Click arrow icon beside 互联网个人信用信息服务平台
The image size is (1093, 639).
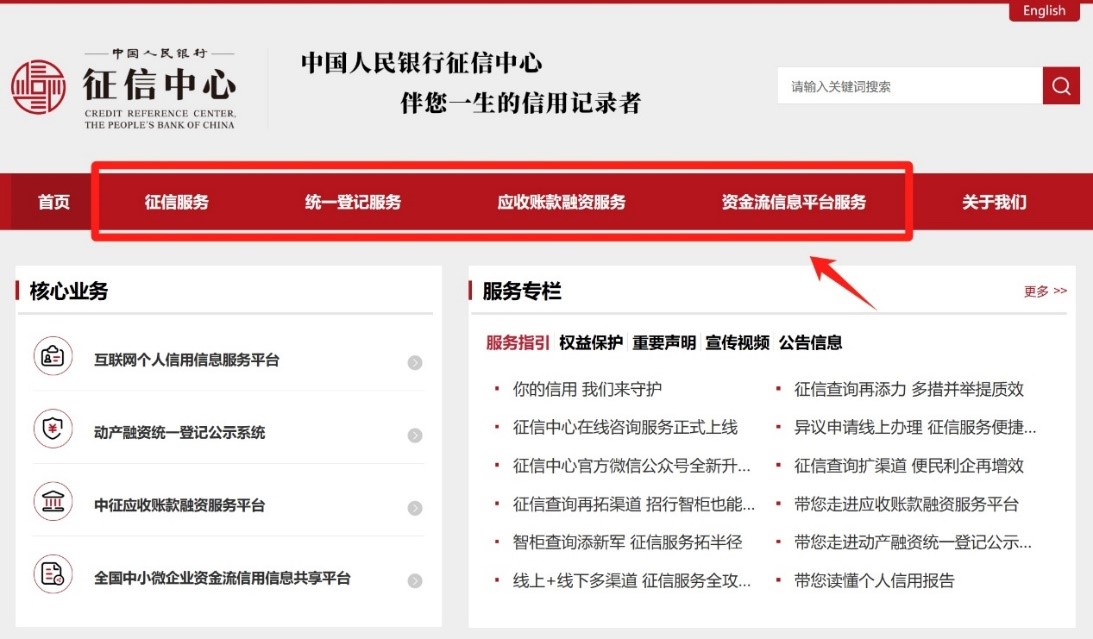coord(415,363)
